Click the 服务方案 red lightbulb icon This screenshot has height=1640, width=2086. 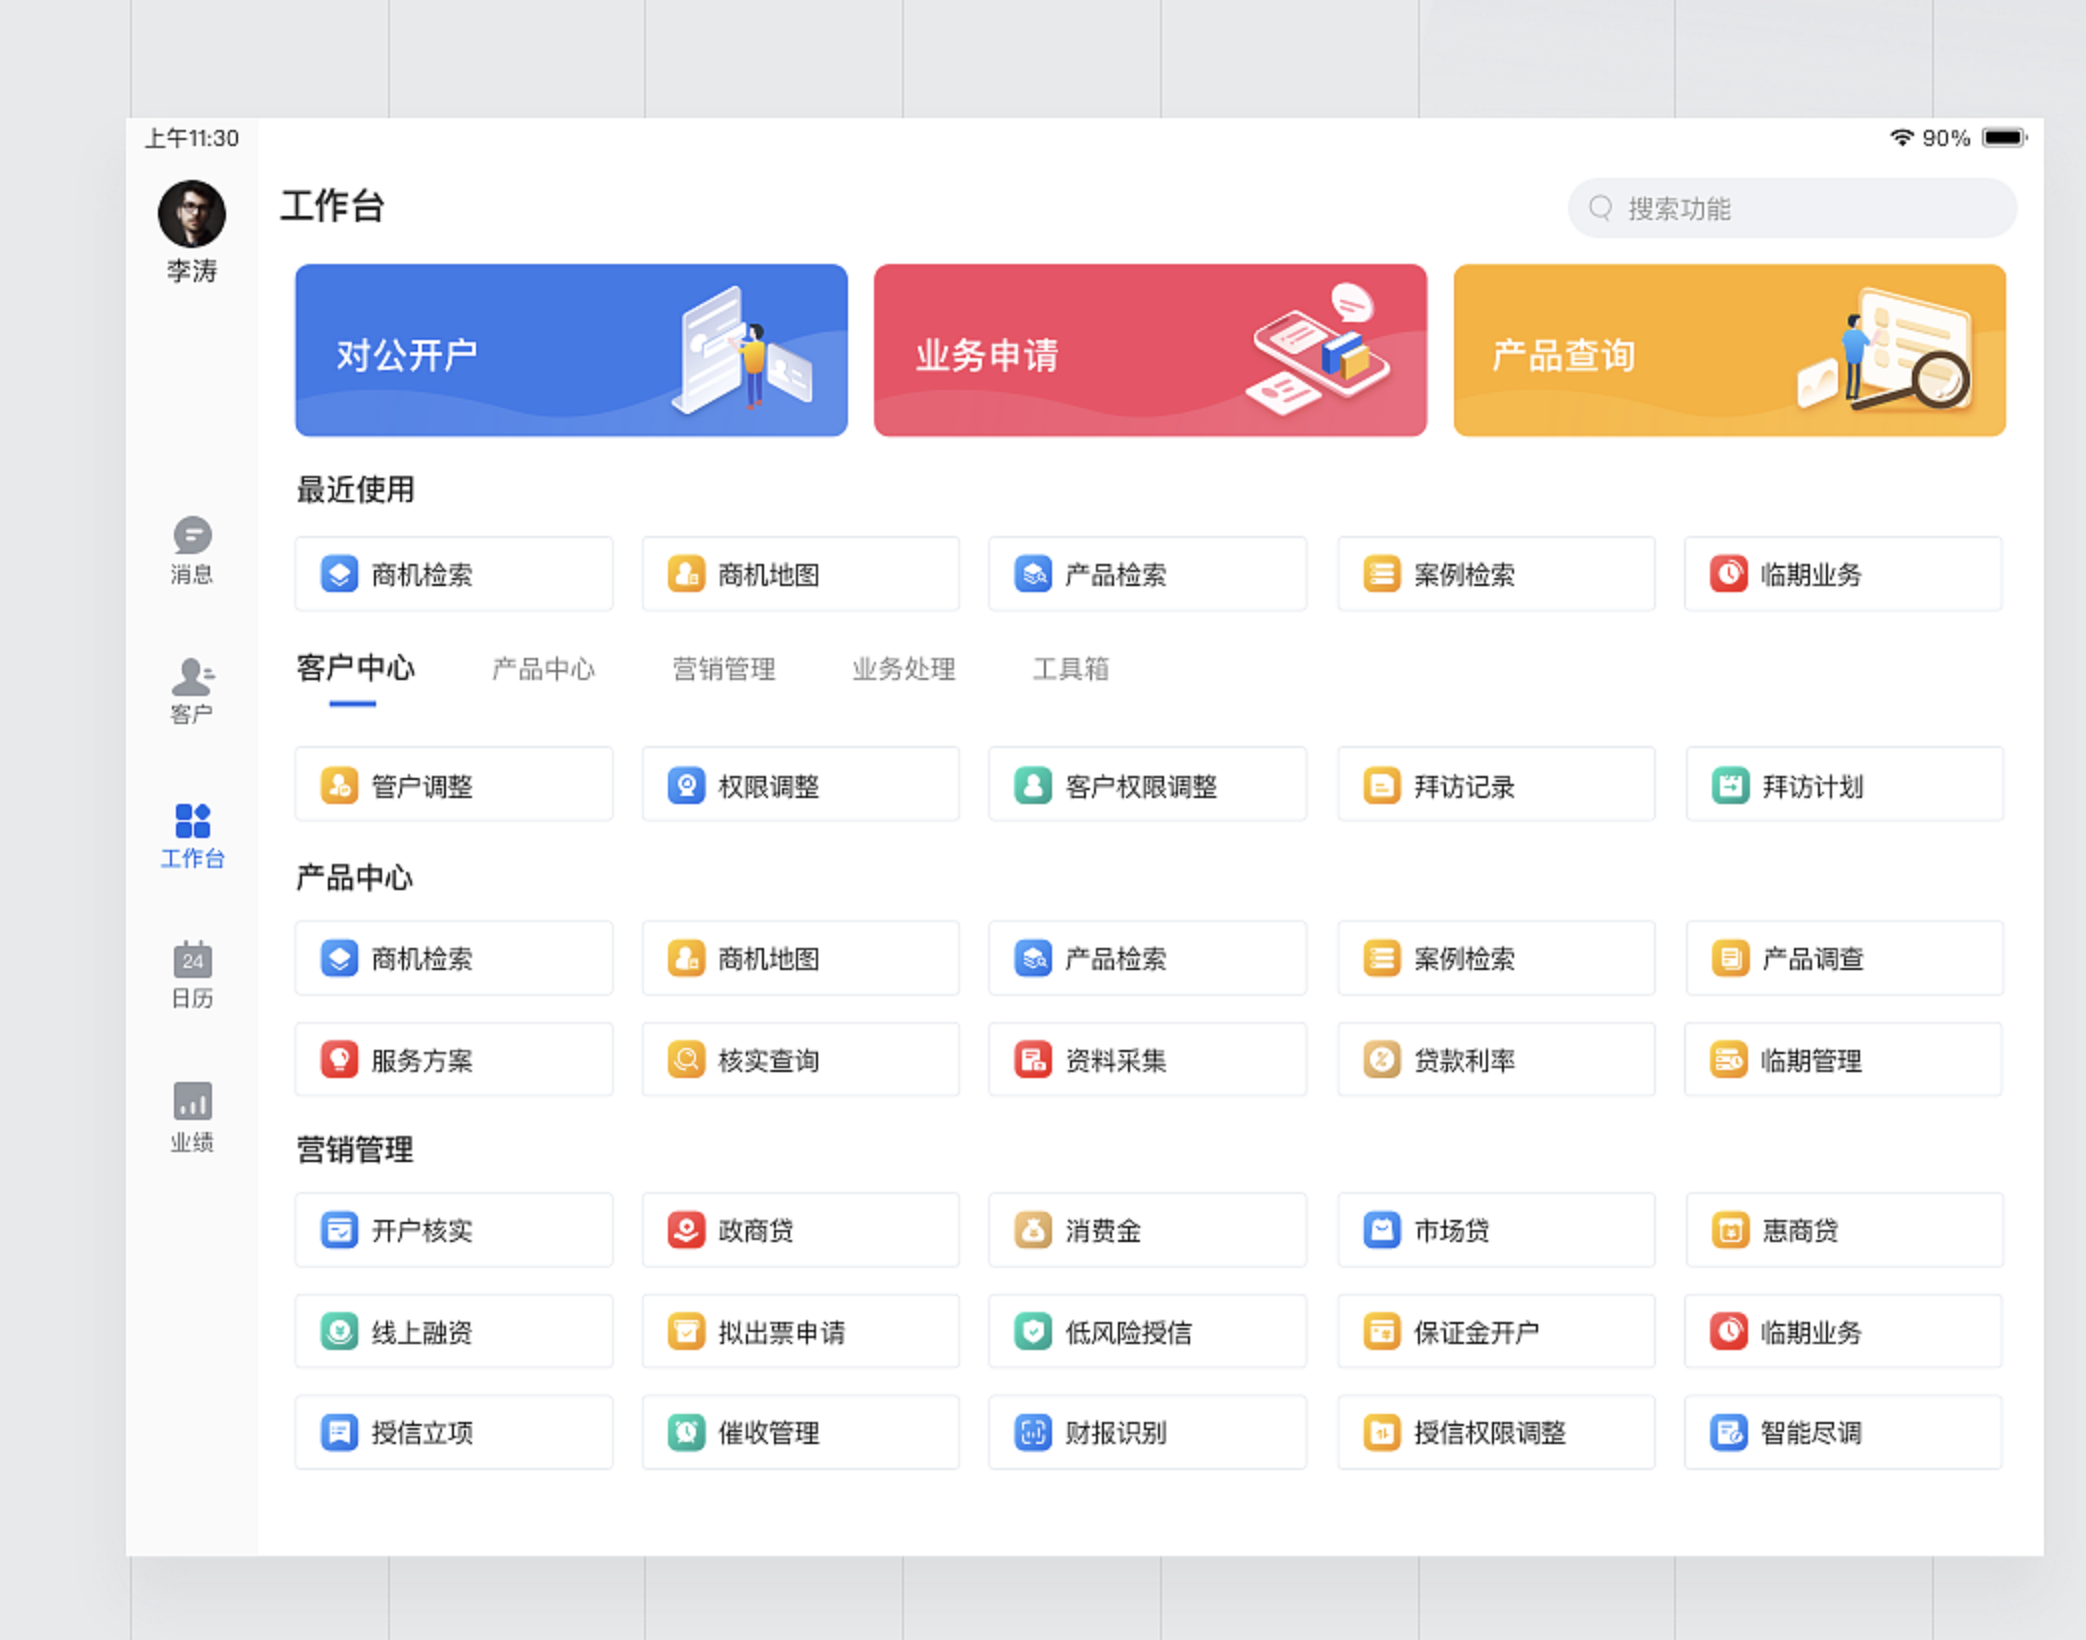point(339,1060)
